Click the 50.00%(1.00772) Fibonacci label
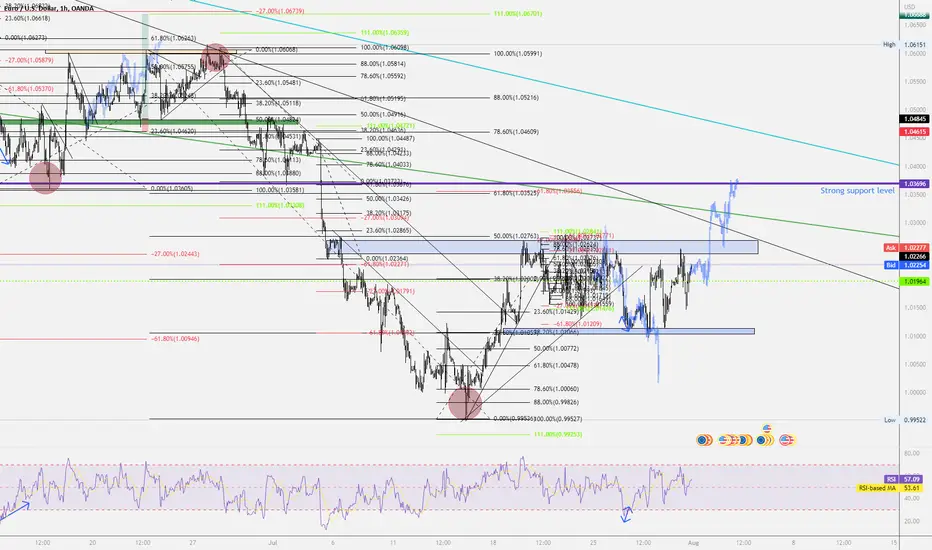The width and height of the screenshot is (932, 550). (x=556, y=348)
